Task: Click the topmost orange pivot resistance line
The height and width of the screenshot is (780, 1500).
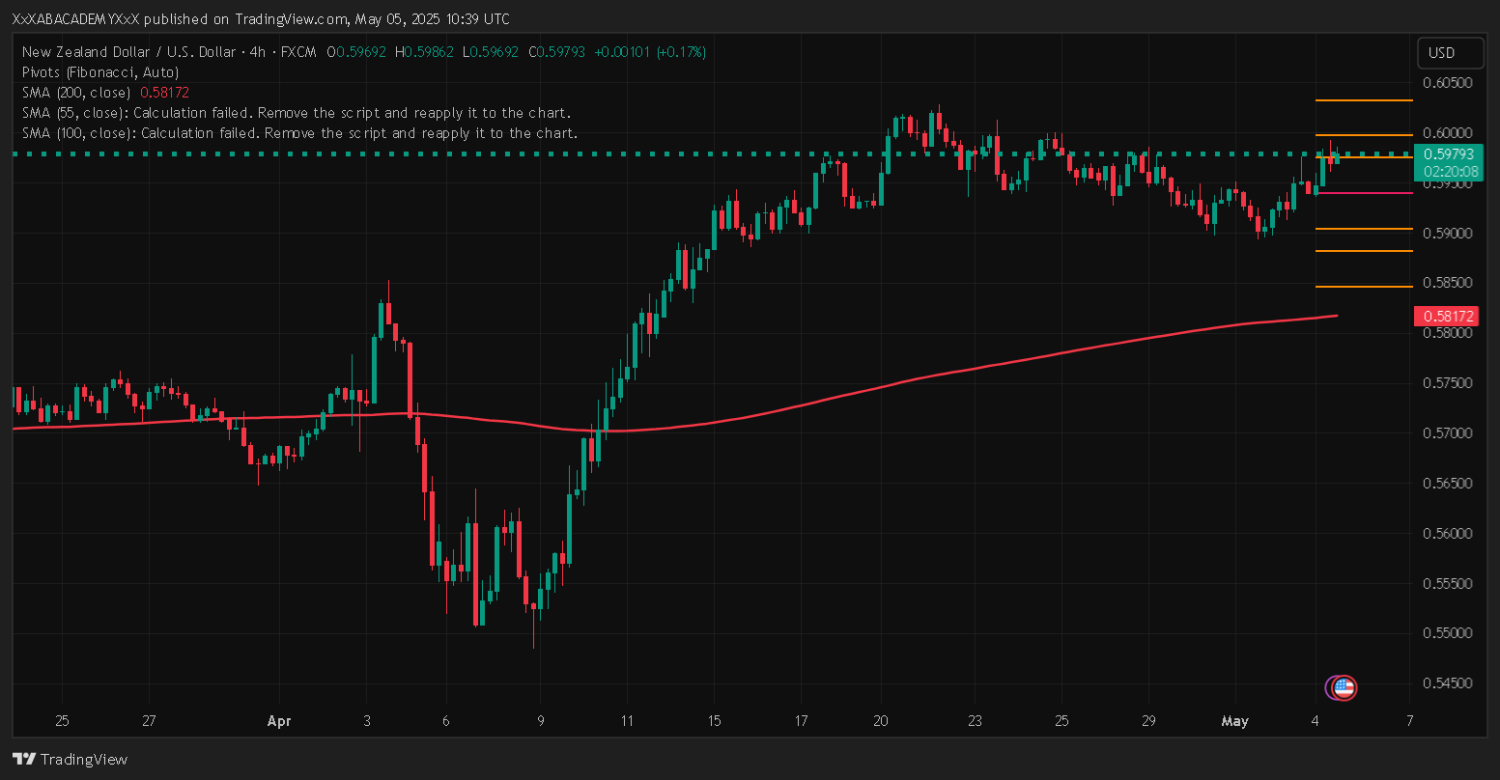Action: [1362, 100]
